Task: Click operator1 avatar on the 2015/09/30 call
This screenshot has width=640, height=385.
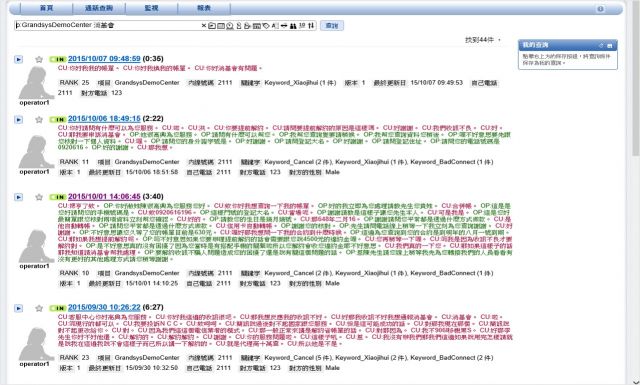Action: pos(36,344)
